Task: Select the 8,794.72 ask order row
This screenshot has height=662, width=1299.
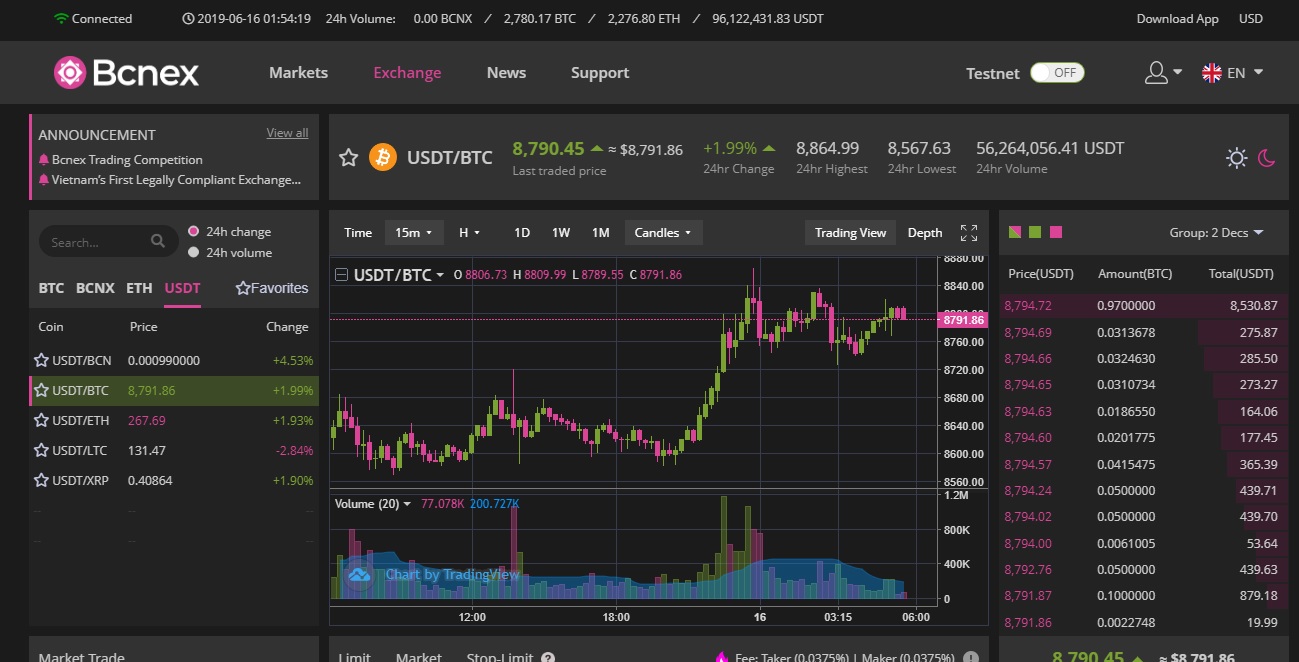Action: click(1143, 305)
